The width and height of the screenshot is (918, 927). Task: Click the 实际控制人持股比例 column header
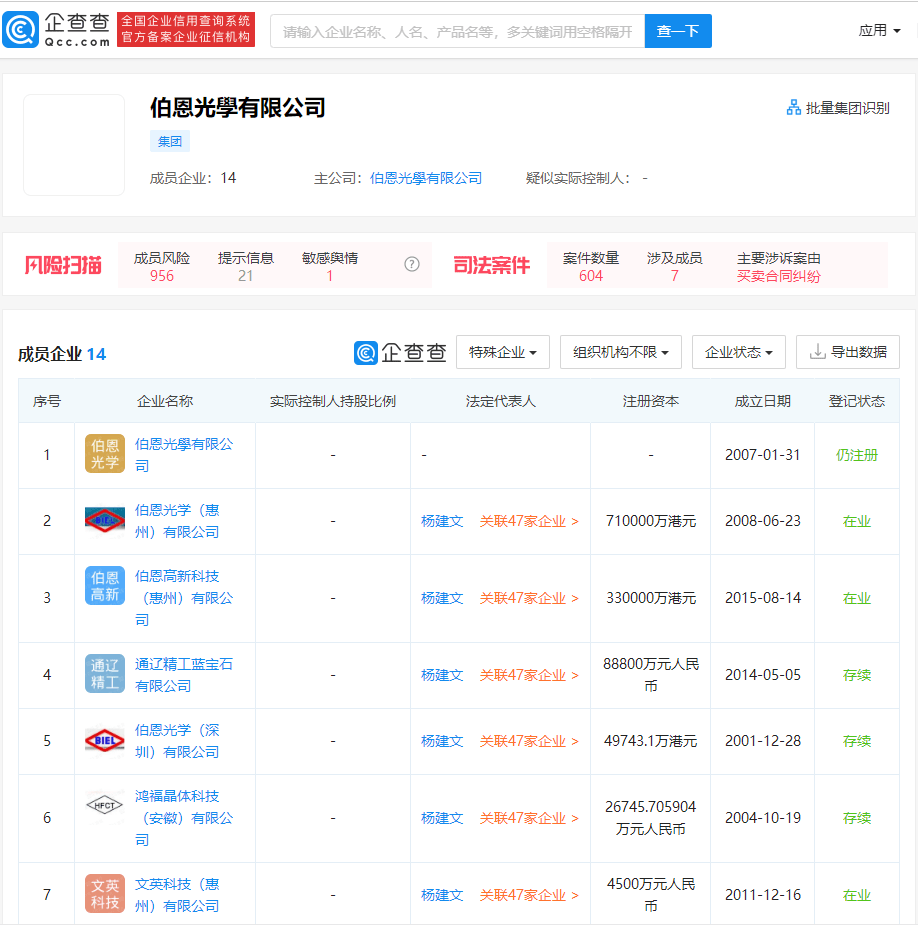tap(333, 401)
